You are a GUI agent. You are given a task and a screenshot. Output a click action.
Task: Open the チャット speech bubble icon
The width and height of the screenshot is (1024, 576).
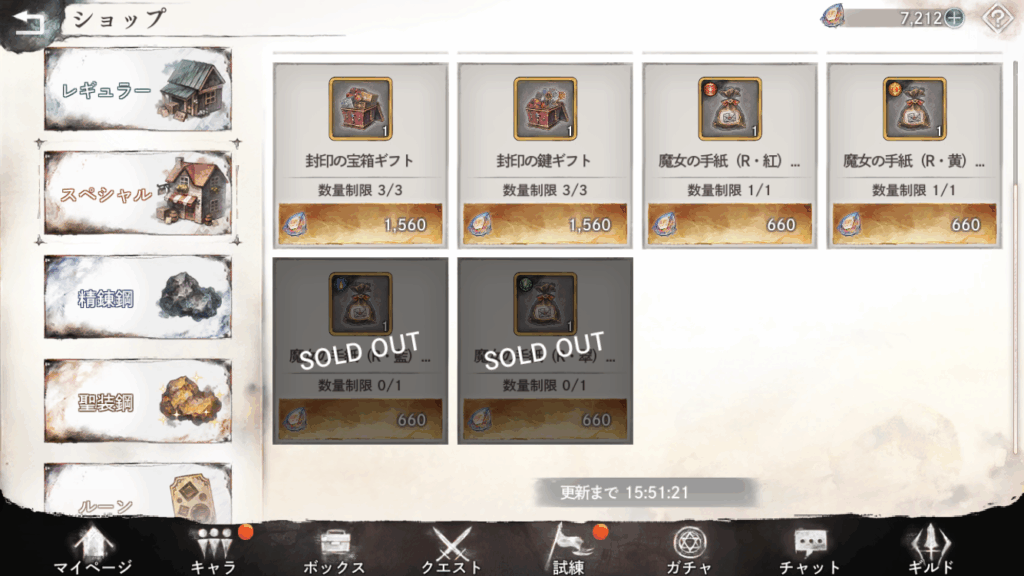810,551
